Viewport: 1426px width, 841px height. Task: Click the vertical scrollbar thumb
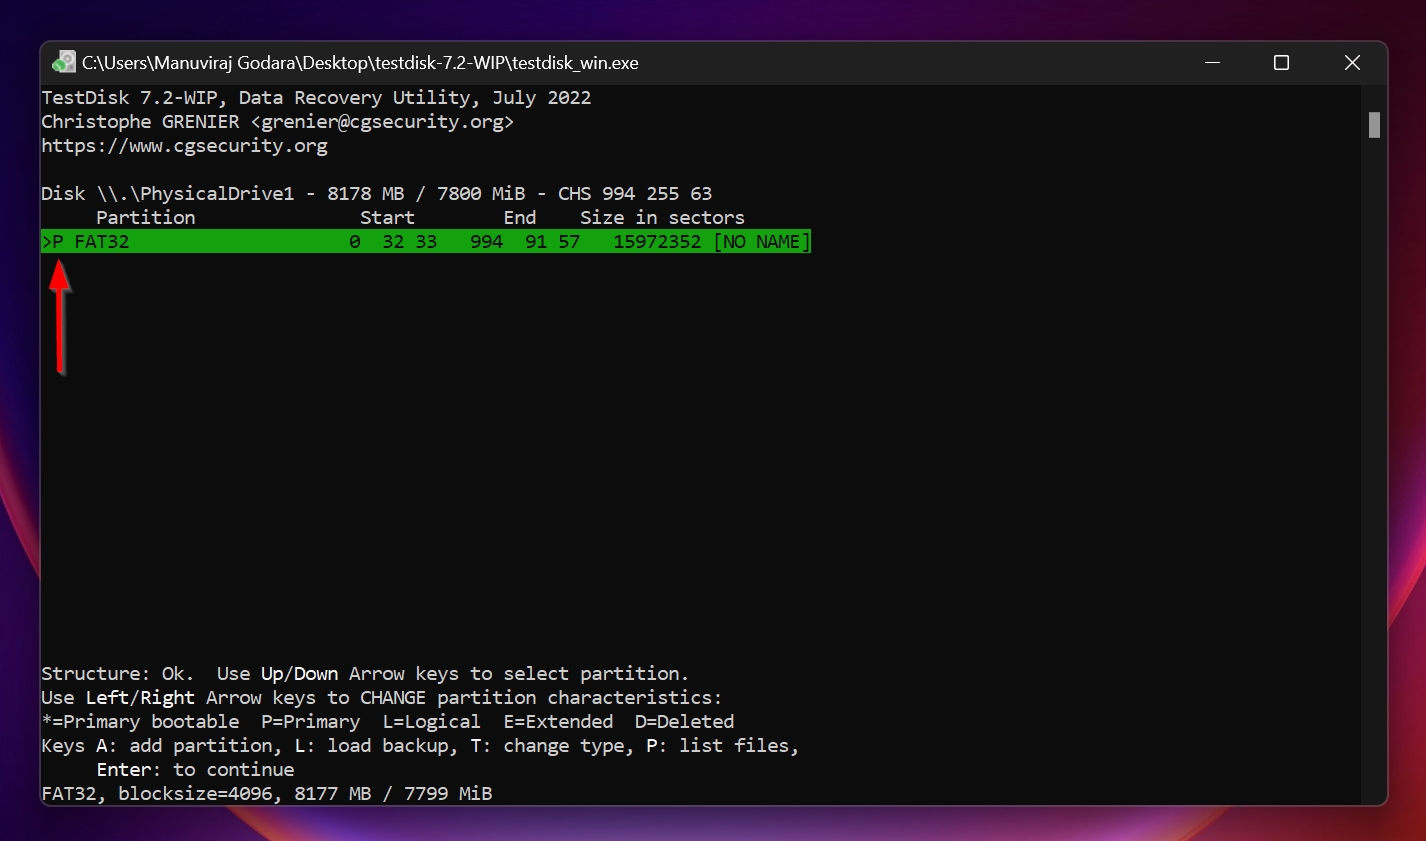[1375, 125]
